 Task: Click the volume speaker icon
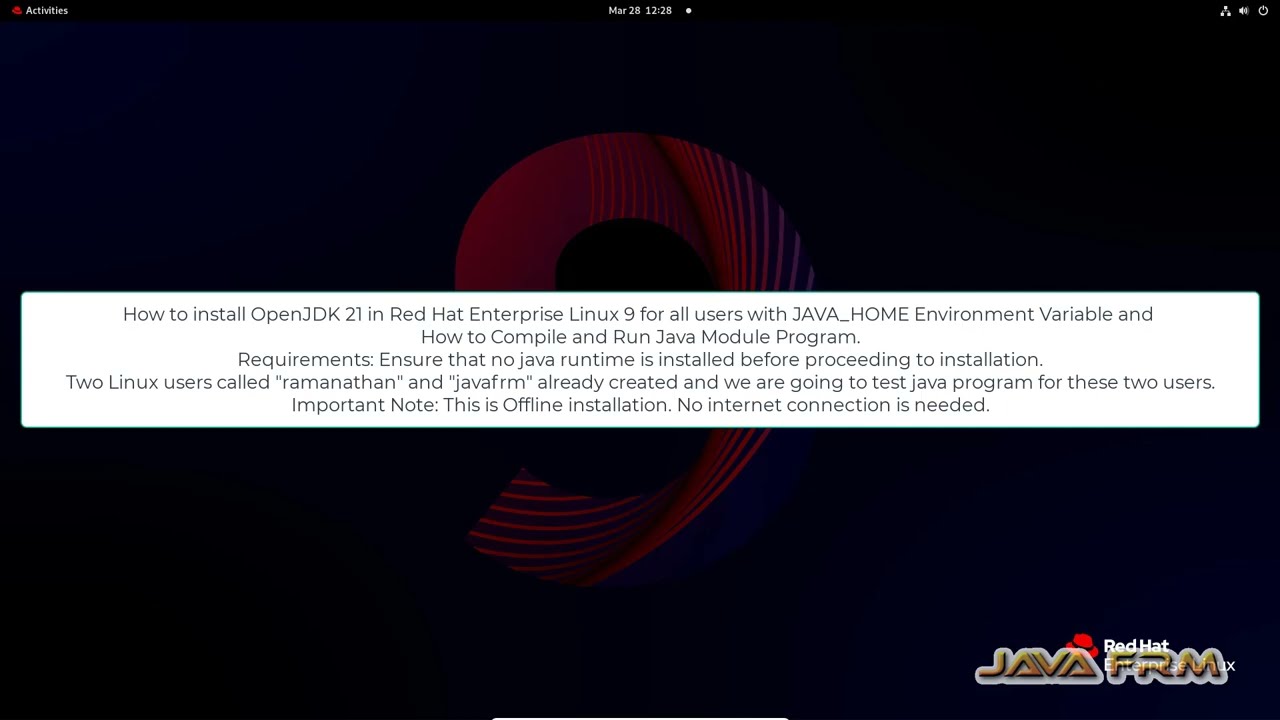1244,10
